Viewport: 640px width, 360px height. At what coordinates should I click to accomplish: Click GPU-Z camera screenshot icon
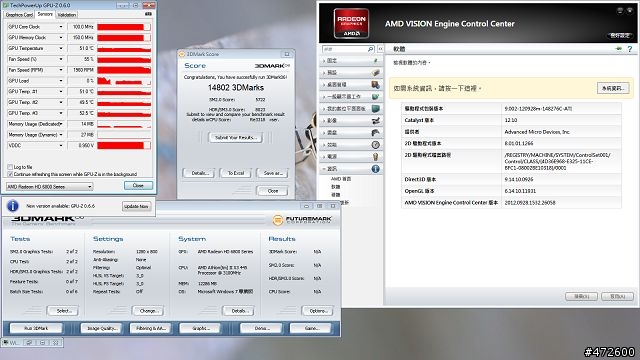tap(148, 14)
